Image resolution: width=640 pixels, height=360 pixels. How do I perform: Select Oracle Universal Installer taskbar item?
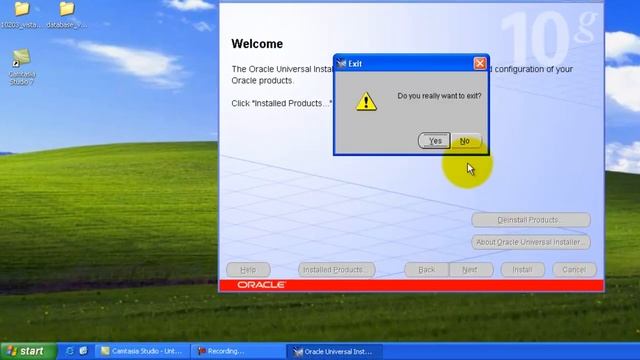point(334,351)
